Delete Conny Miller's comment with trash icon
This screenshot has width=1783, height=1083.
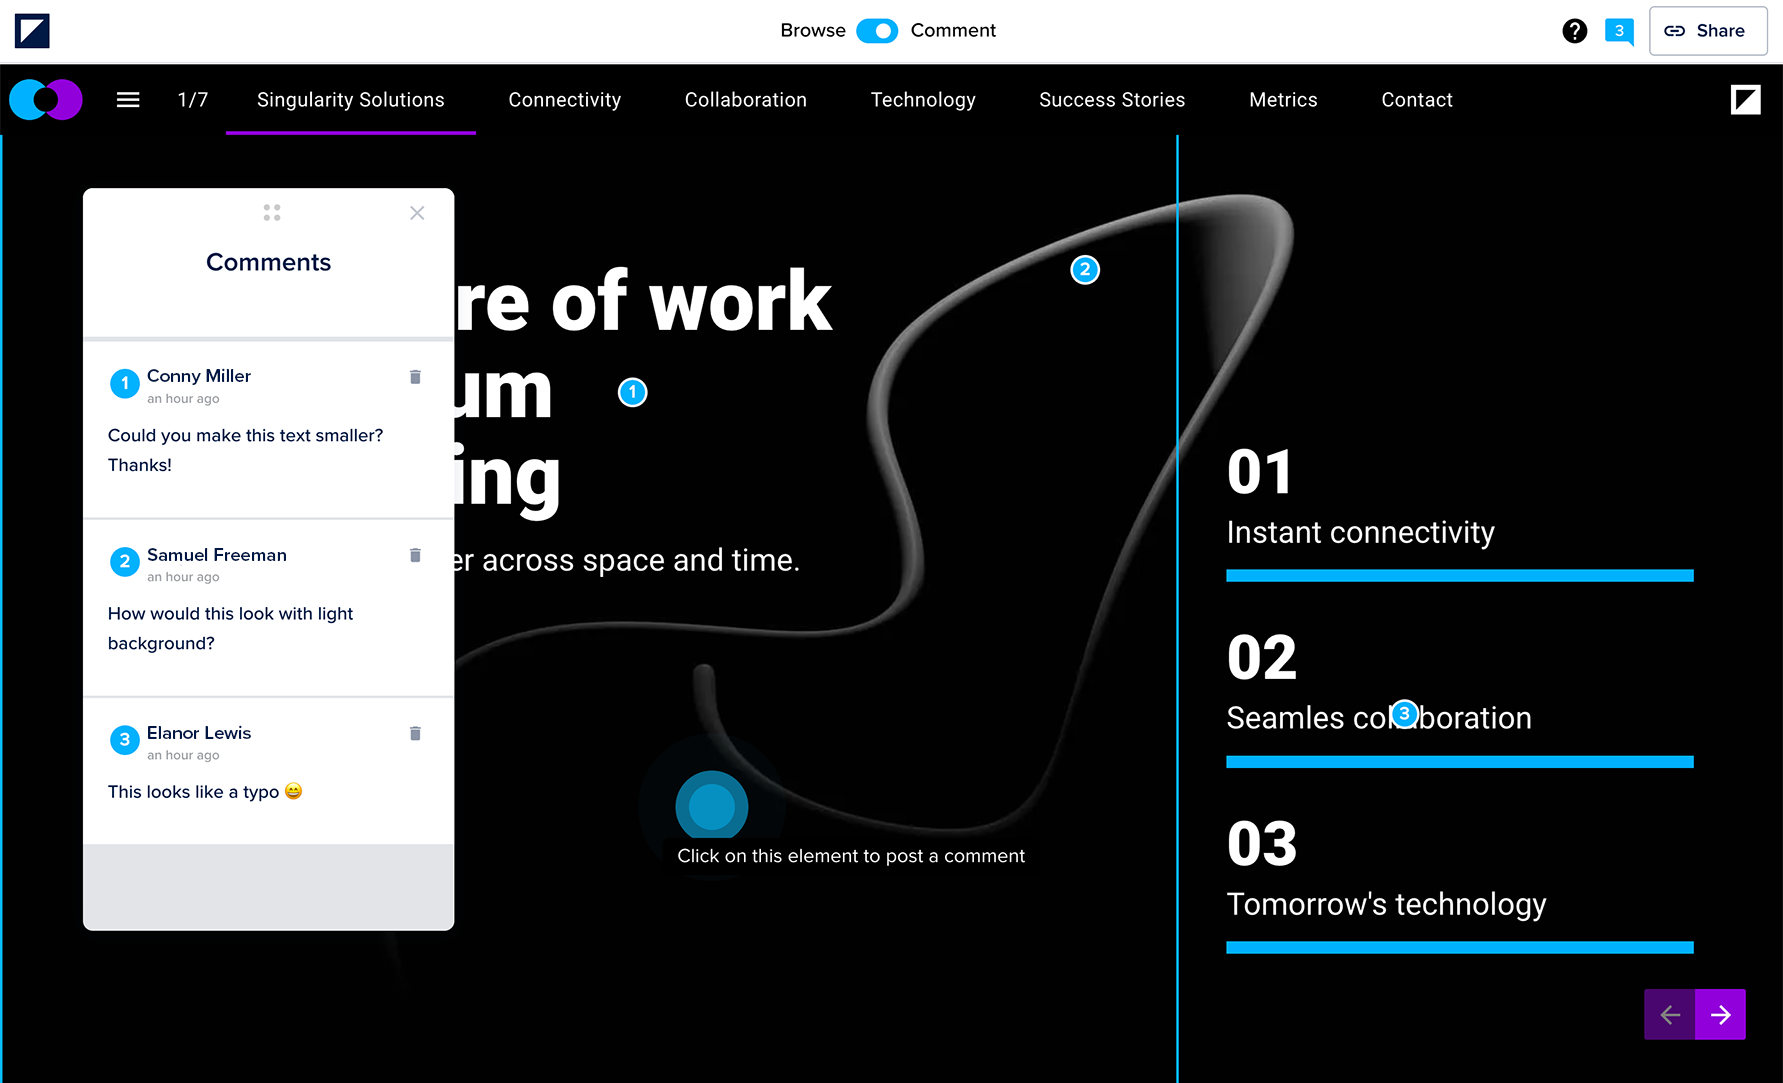(415, 377)
